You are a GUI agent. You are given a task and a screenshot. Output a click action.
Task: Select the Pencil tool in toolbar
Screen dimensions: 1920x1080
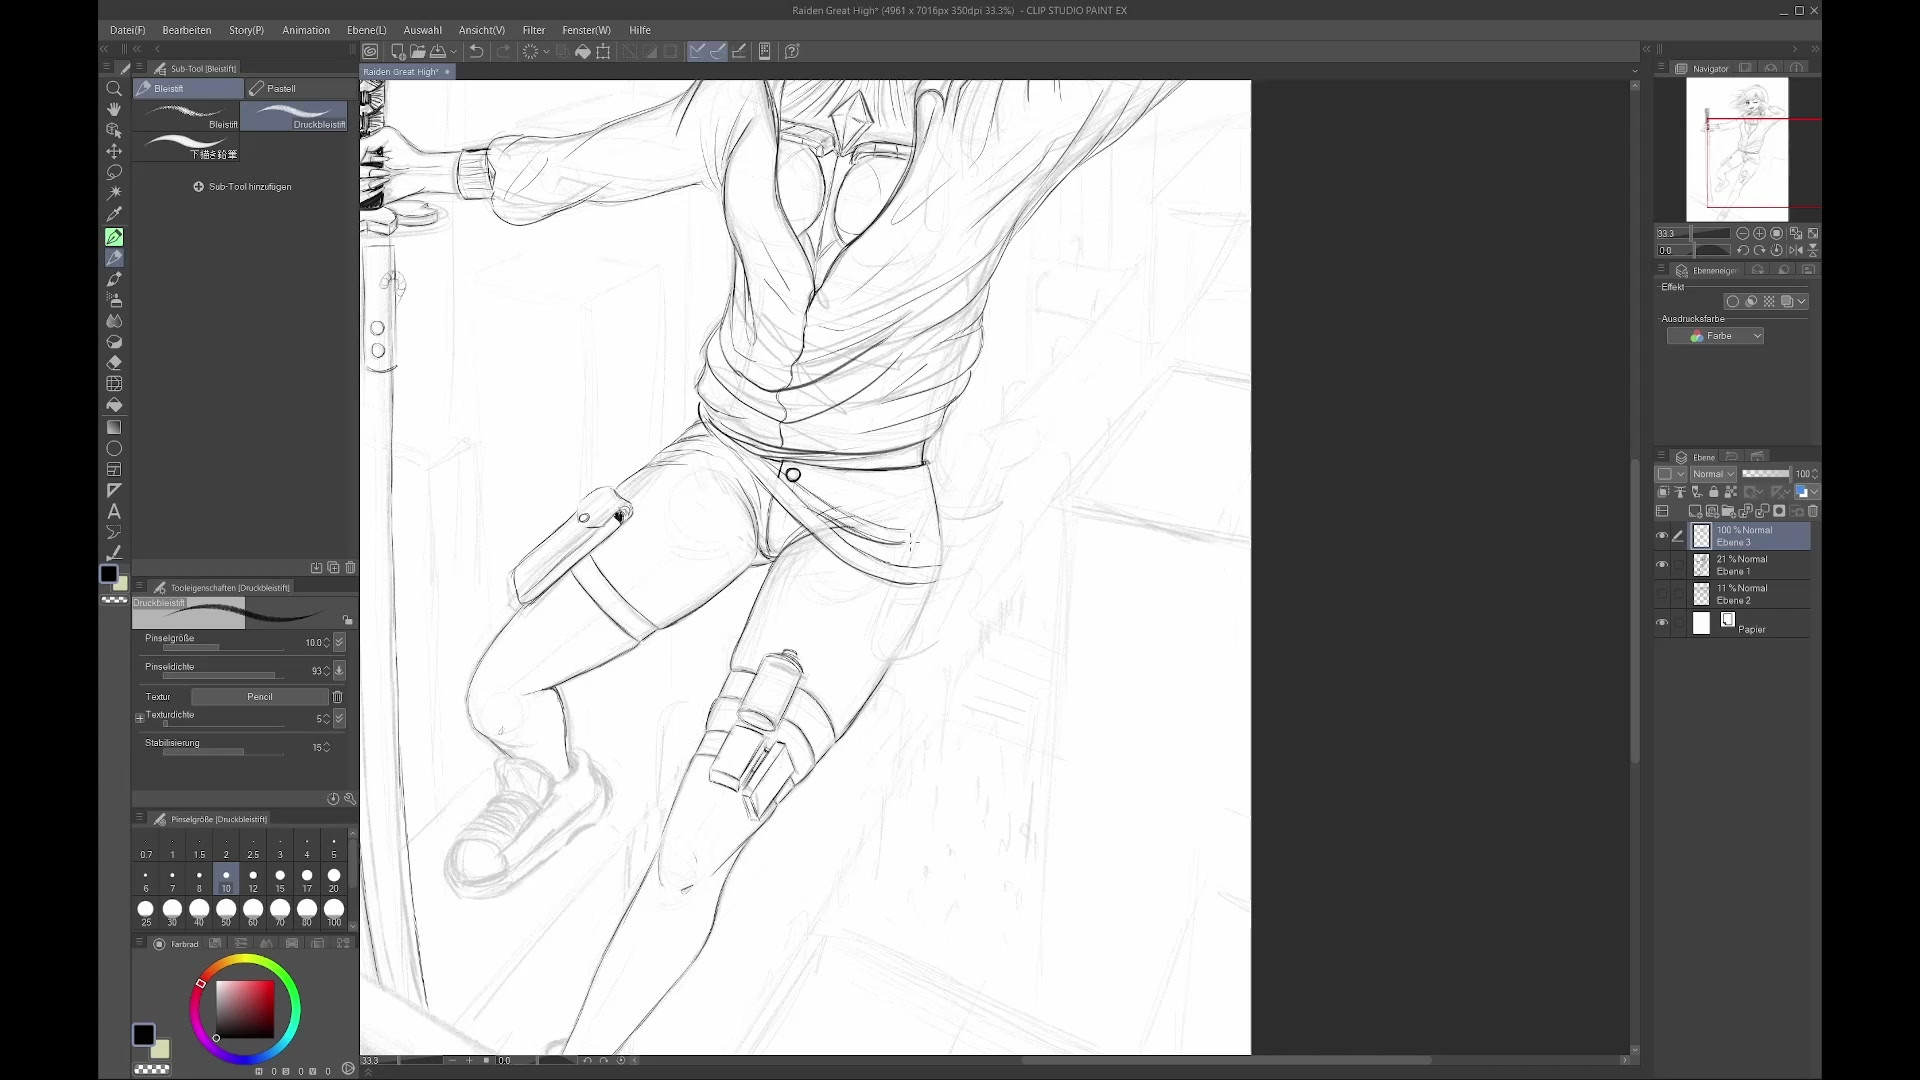[114, 258]
